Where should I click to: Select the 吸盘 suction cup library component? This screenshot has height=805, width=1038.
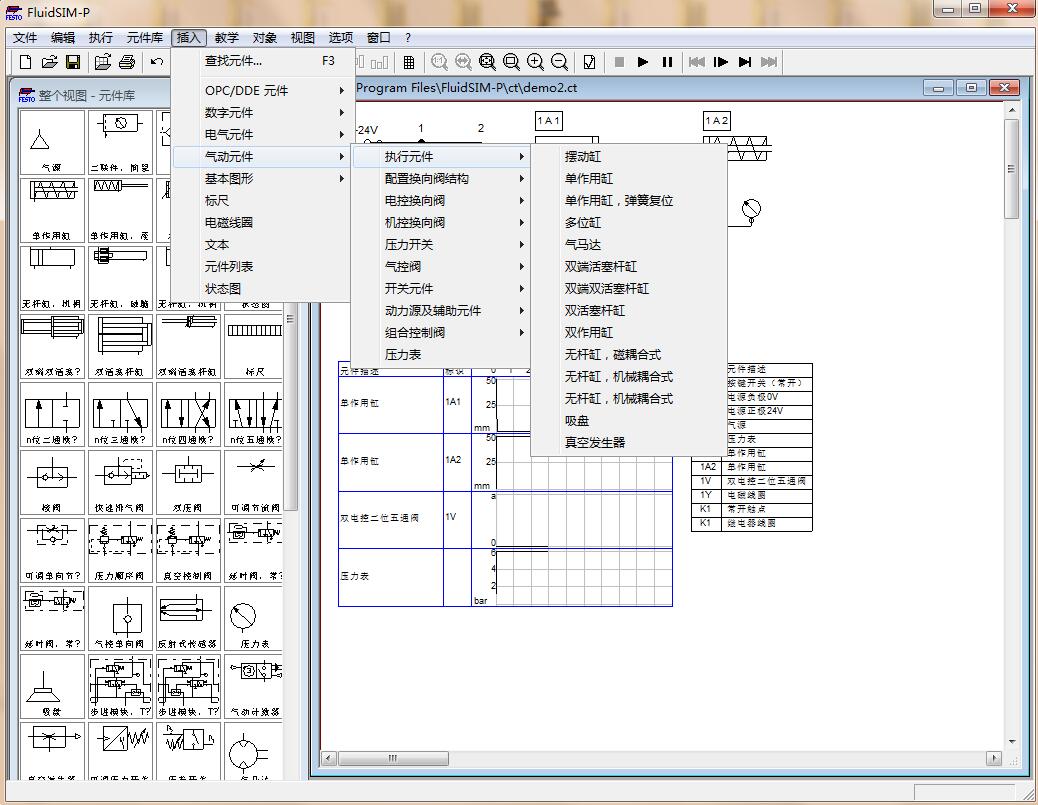(52, 688)
